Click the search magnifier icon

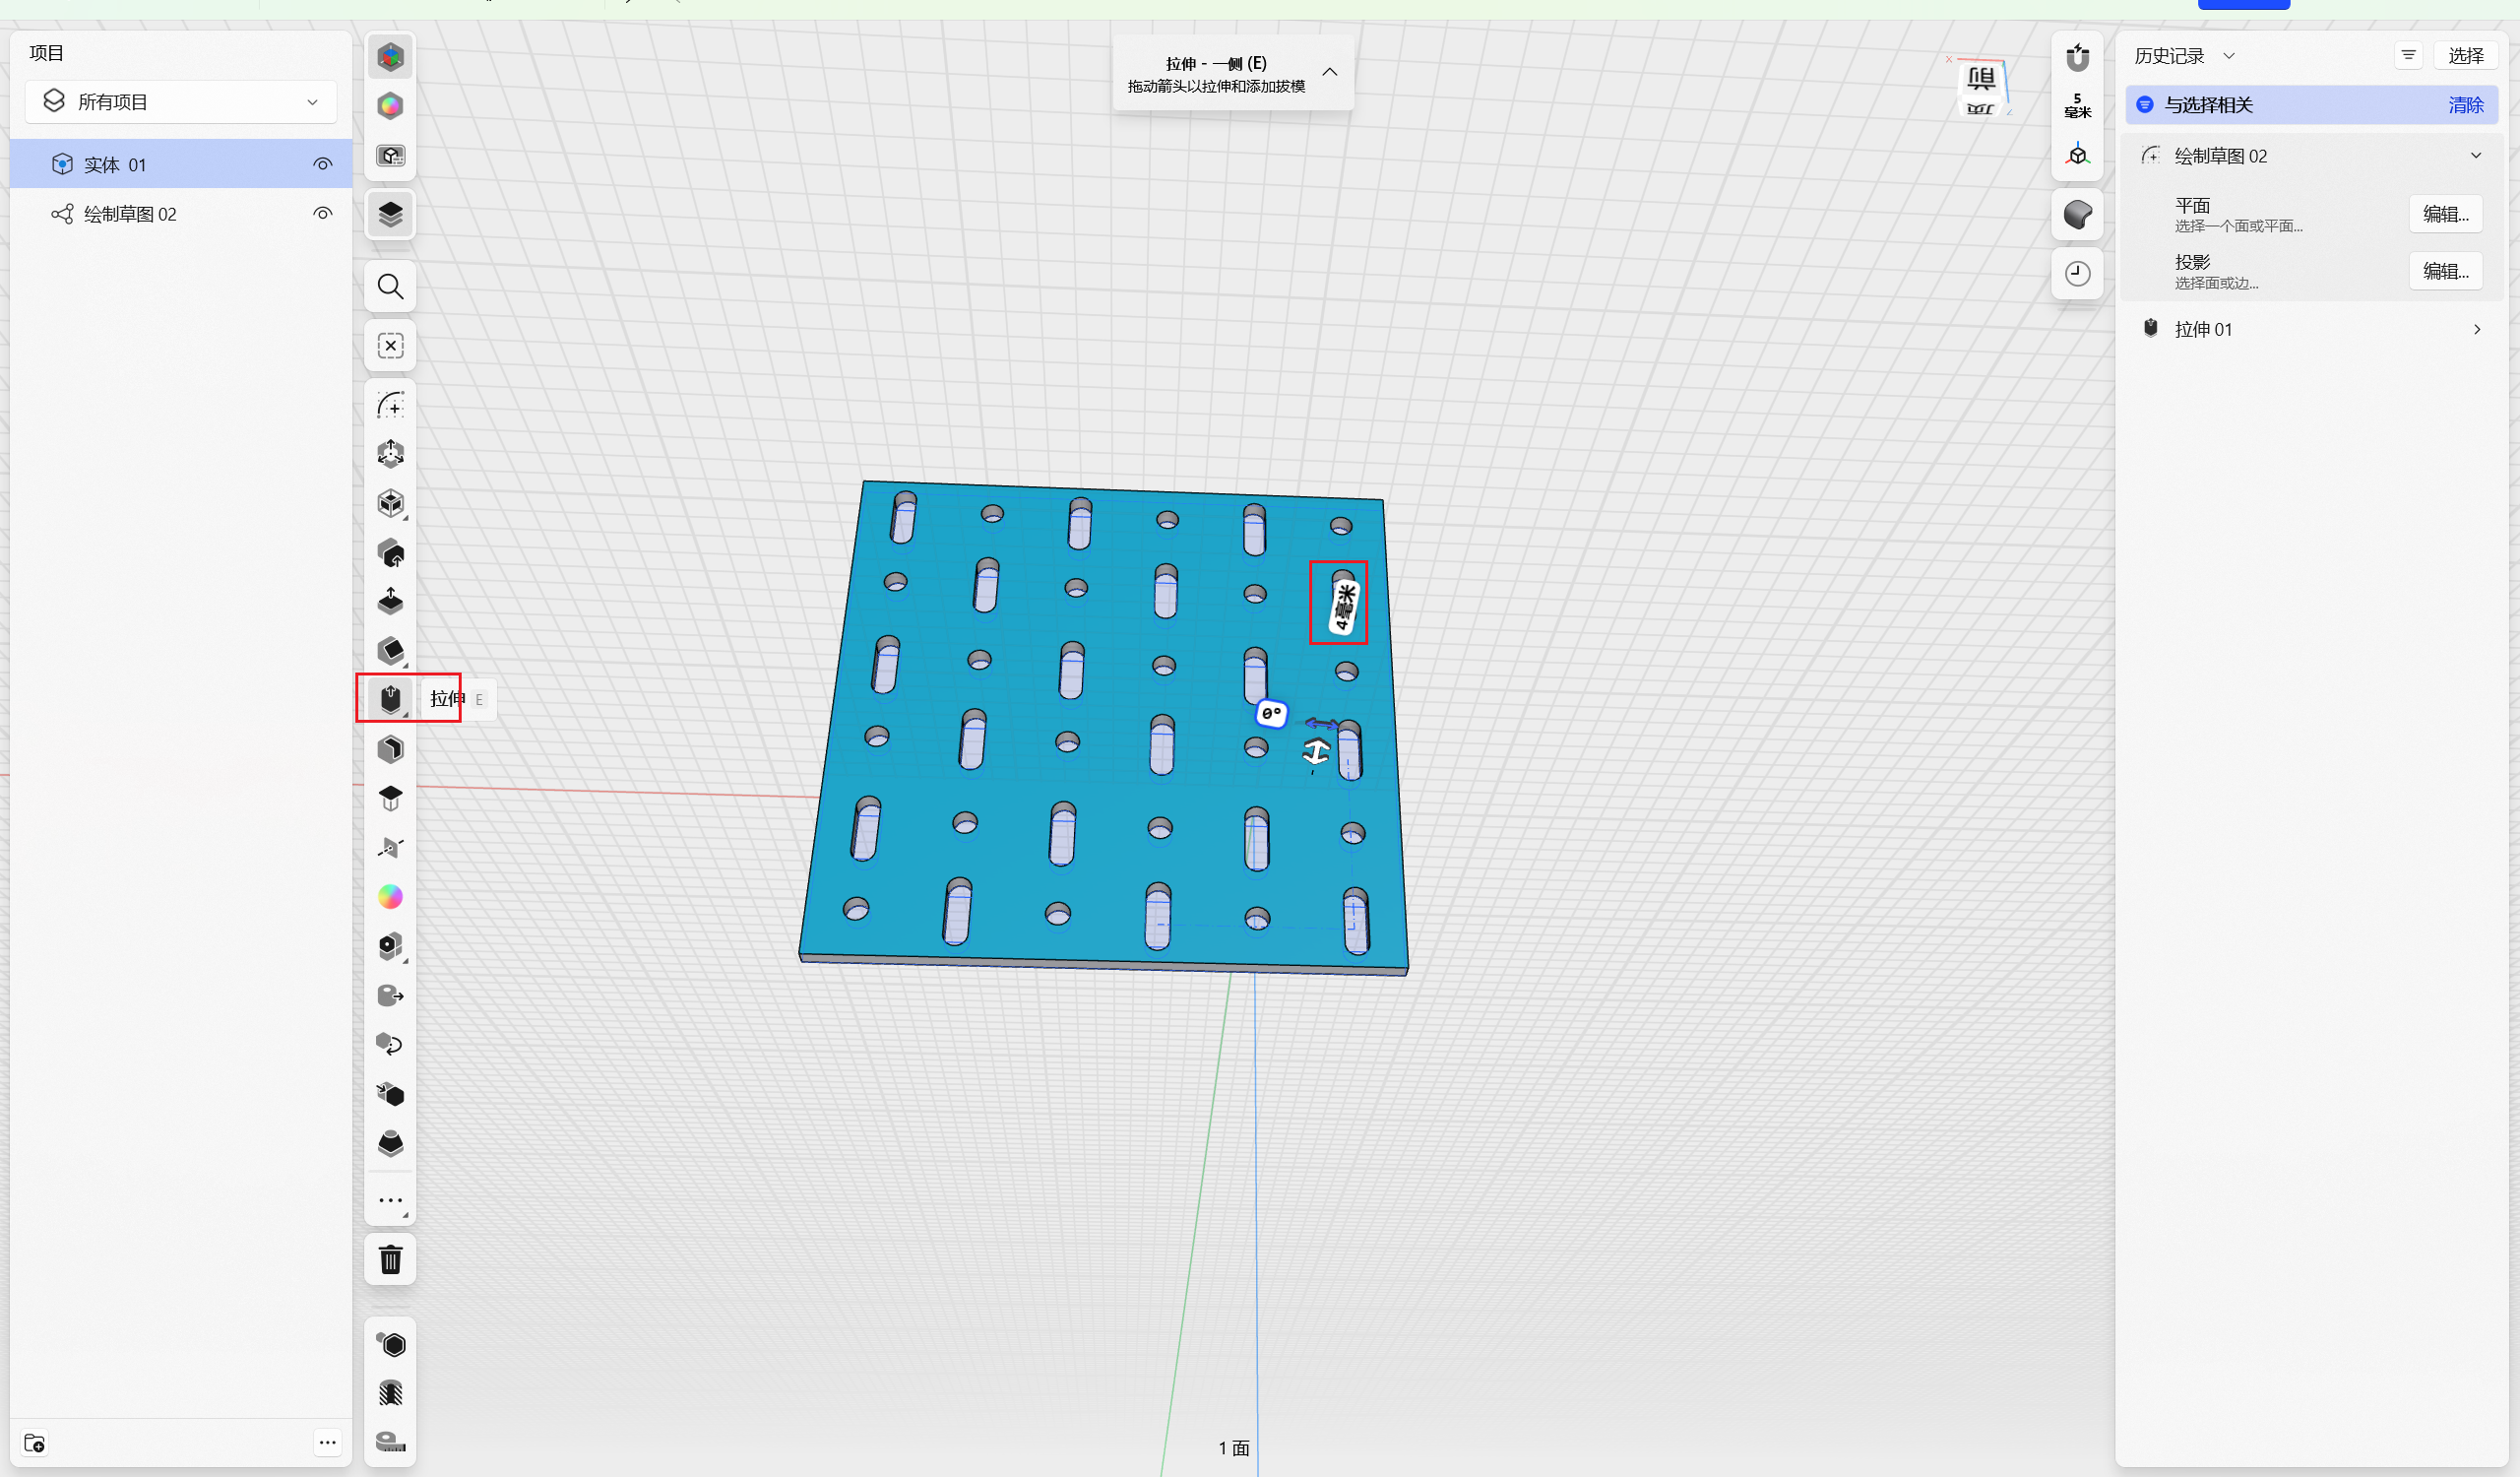[x=390, y=287]
